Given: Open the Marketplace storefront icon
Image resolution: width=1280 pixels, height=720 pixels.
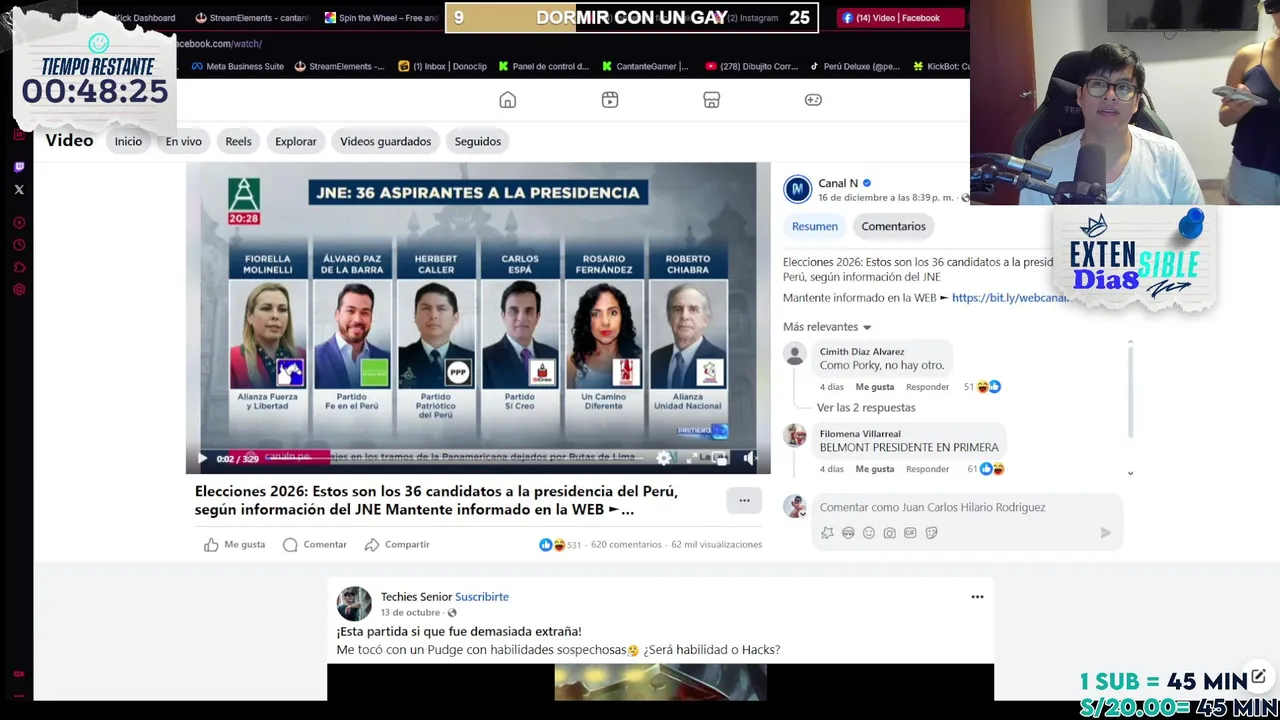Looking at the screenshot, I should click(x=712, y=100).
